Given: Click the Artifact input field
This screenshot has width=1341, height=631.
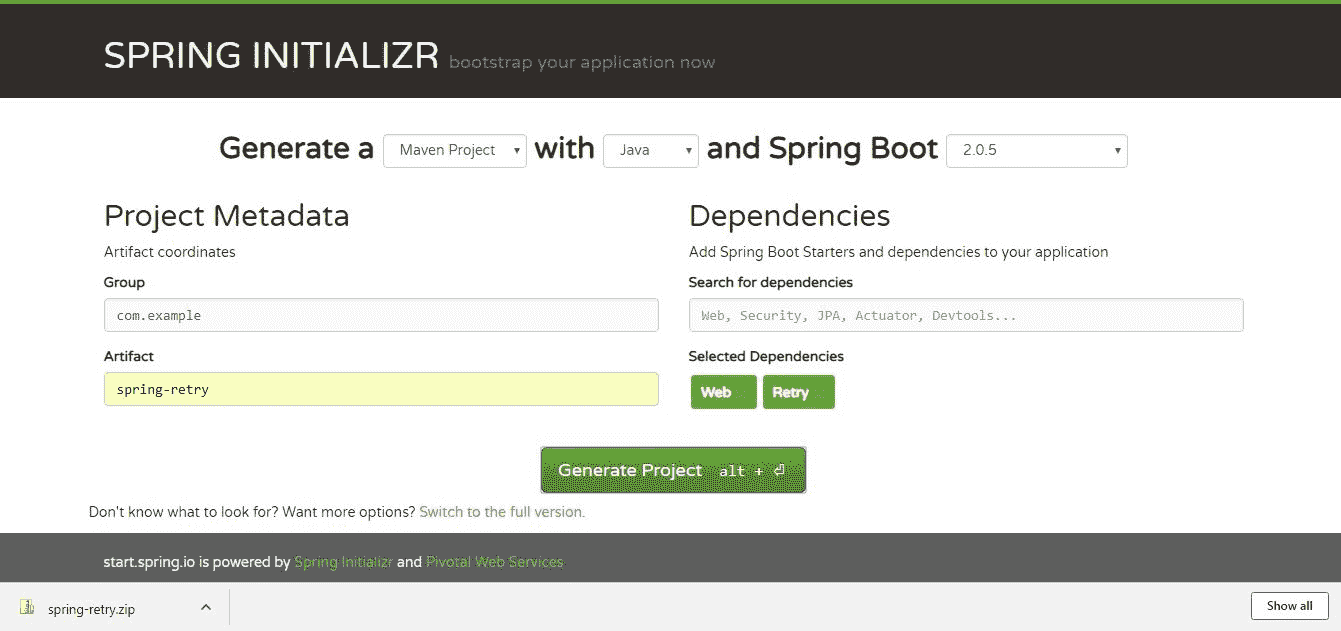Looking at the screenshot, I should pyautogui.click(x=381, y=389).
